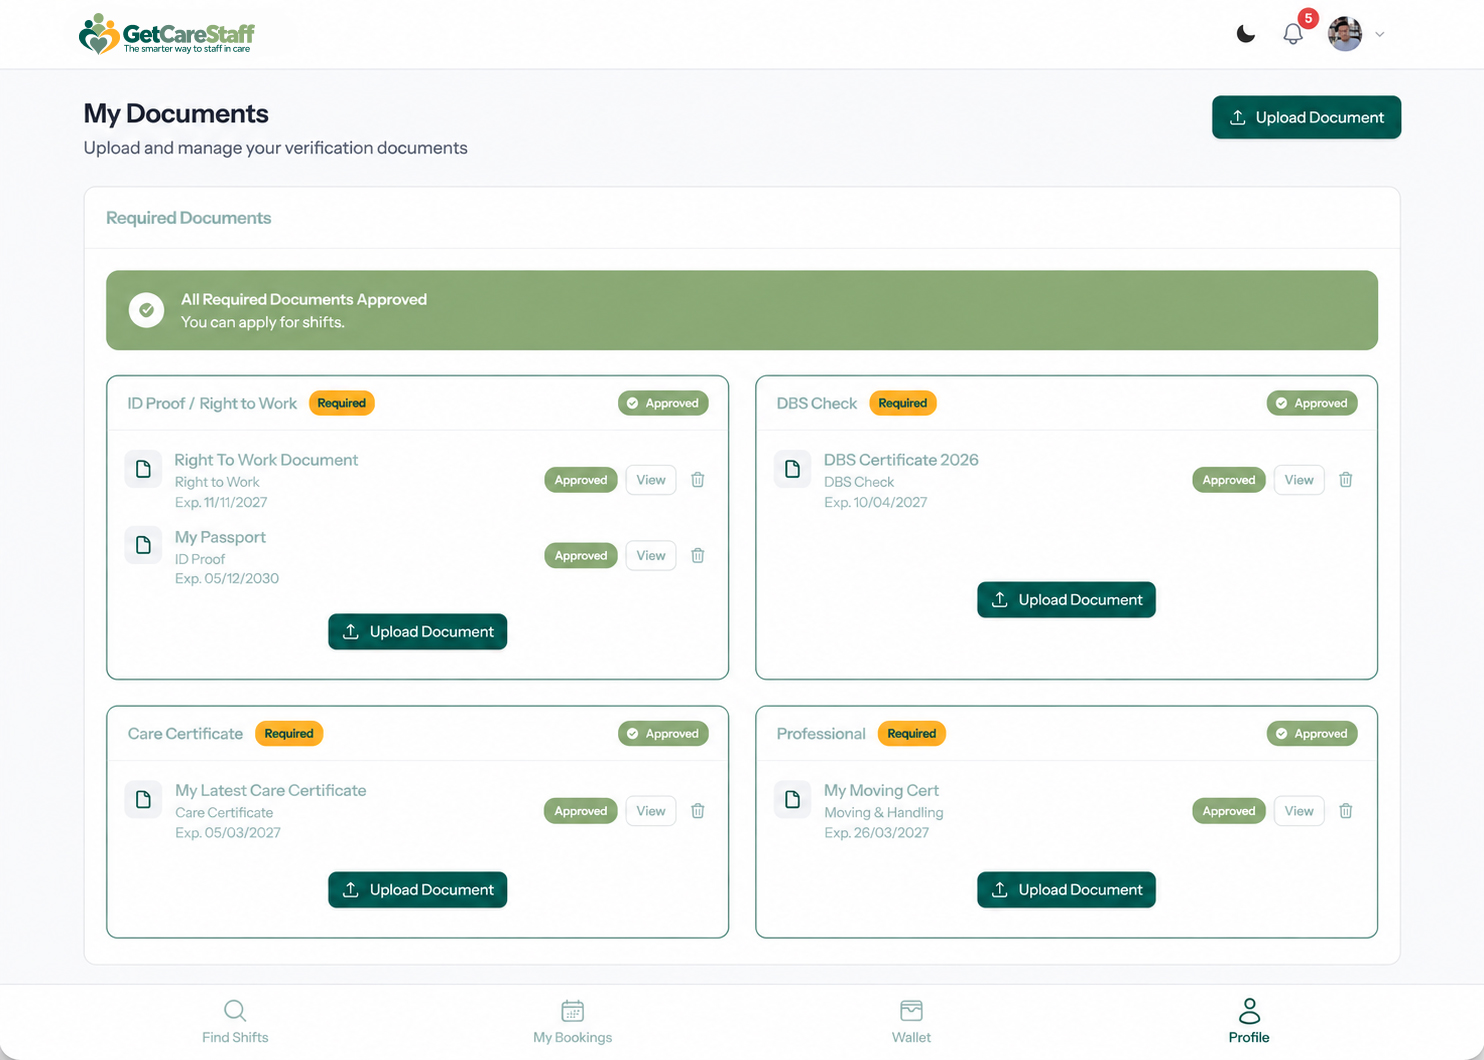Click Approved status of Right To Work Document

[x=581, y=480]
